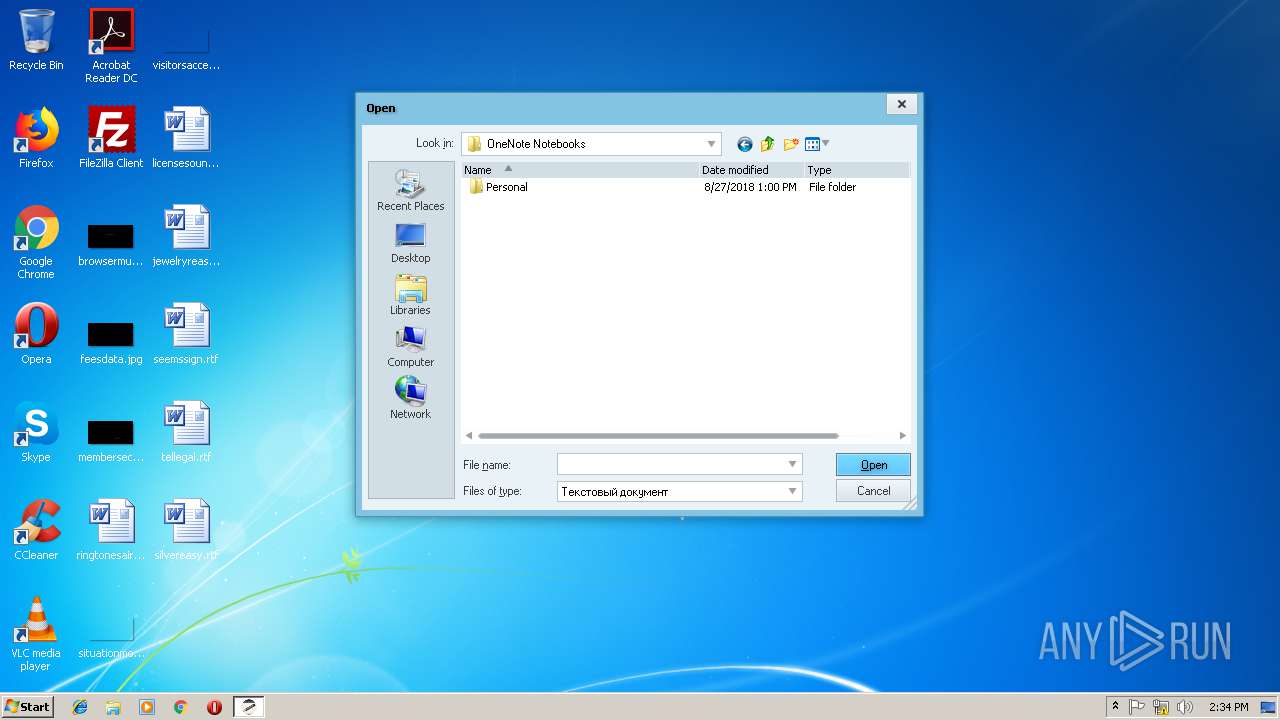This screenshot has height=720, width=1280.
Task: Open Windows Explorer from the taskbar
Action: pos(113,707)
